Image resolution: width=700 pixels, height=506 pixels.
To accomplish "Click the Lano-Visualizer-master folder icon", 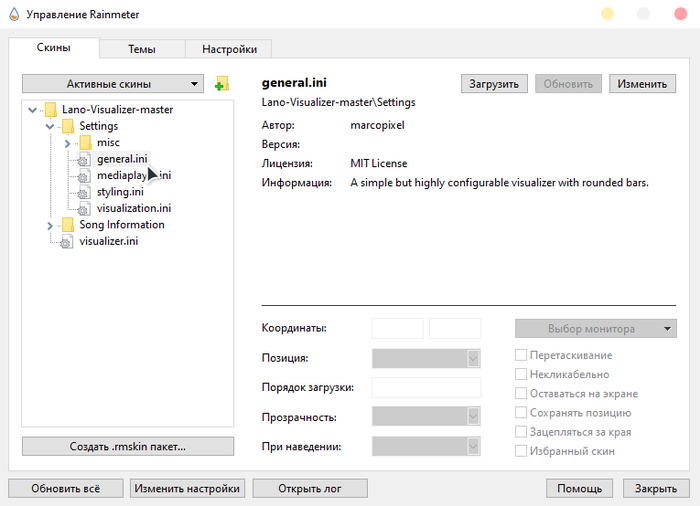I will click(50, 110).
